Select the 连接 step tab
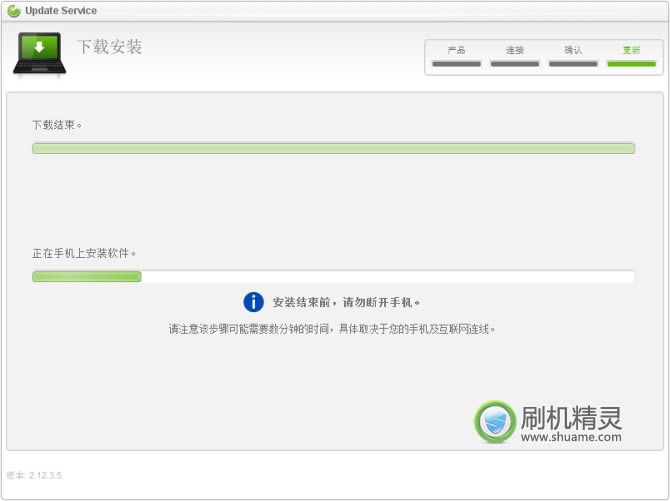 [x=515, y=50]
